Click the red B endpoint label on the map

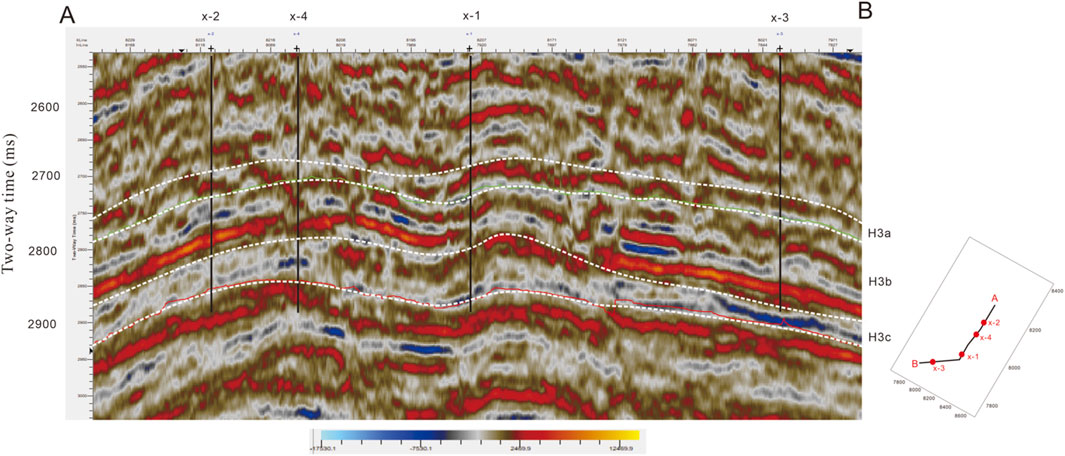point(915,364)
